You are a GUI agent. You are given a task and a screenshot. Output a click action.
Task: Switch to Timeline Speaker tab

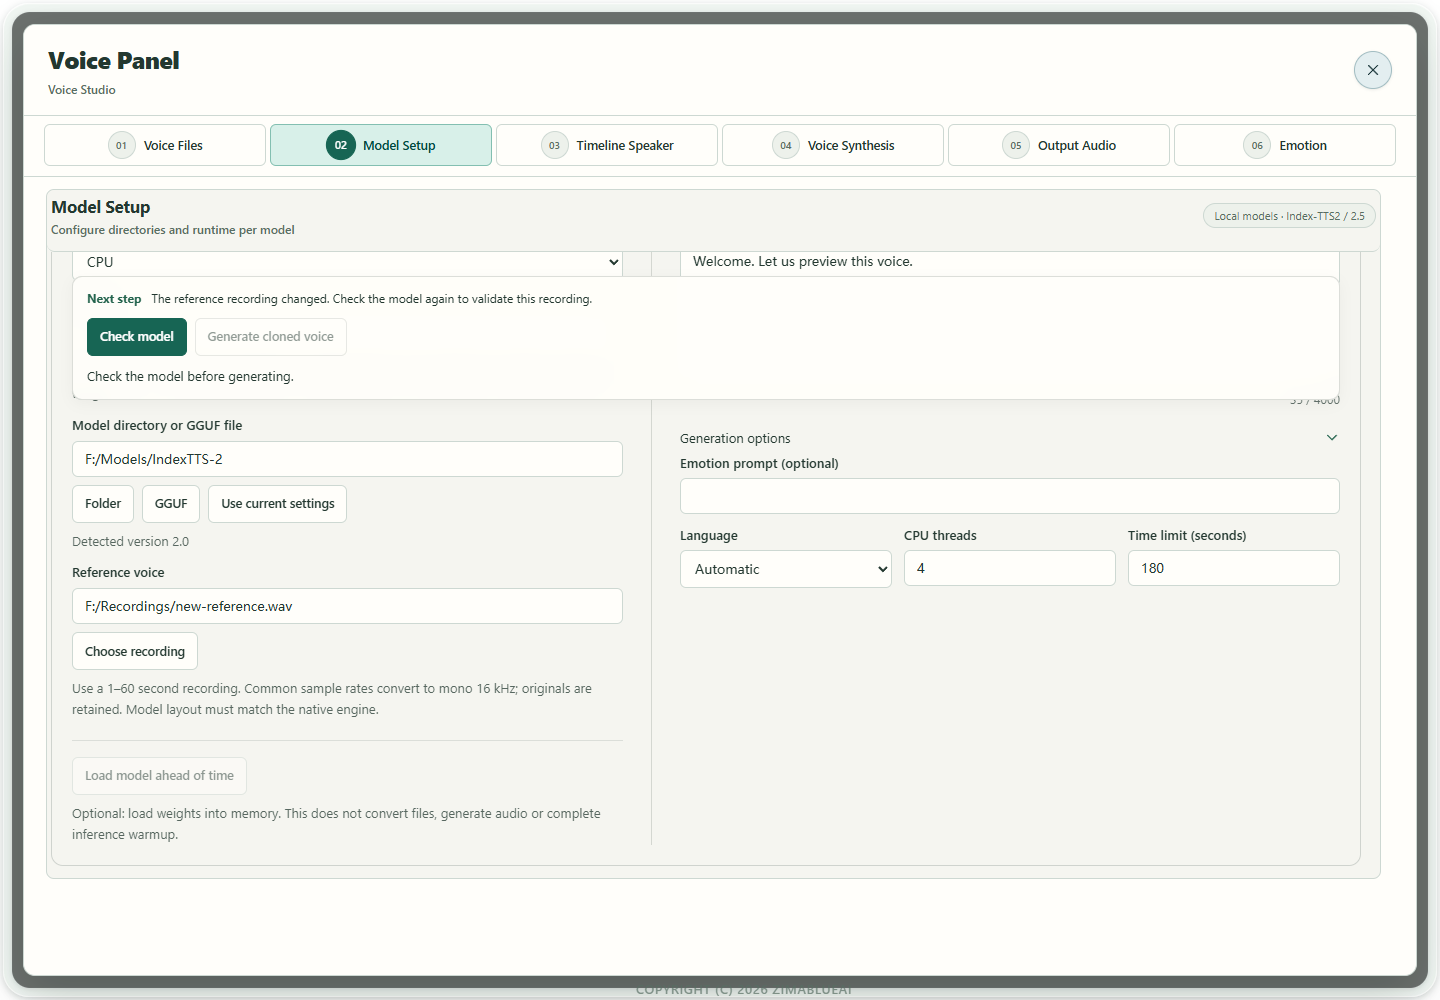tap(607, 145)
